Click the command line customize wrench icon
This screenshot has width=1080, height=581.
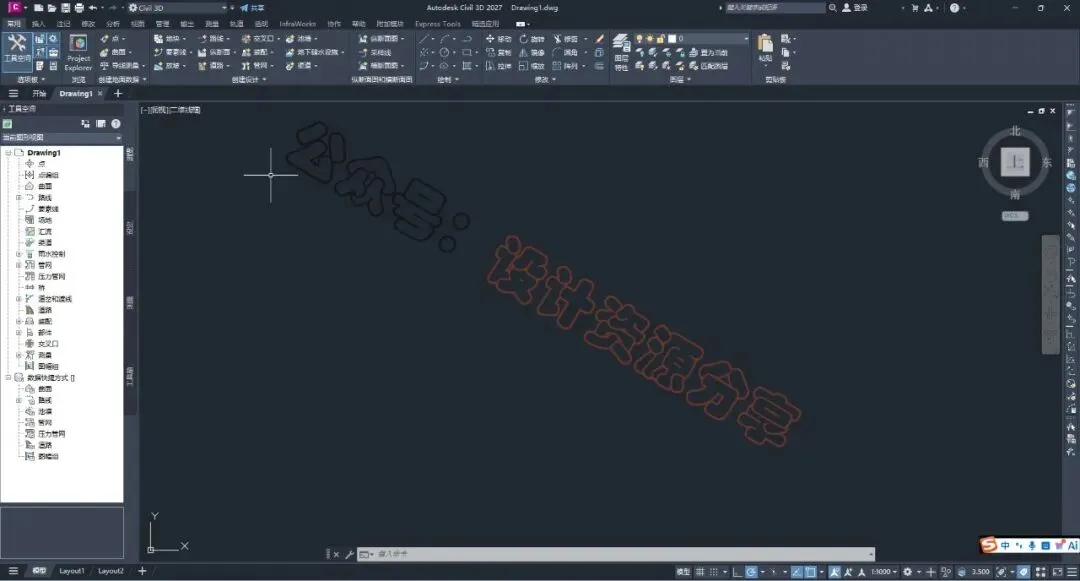coord(349,554)
